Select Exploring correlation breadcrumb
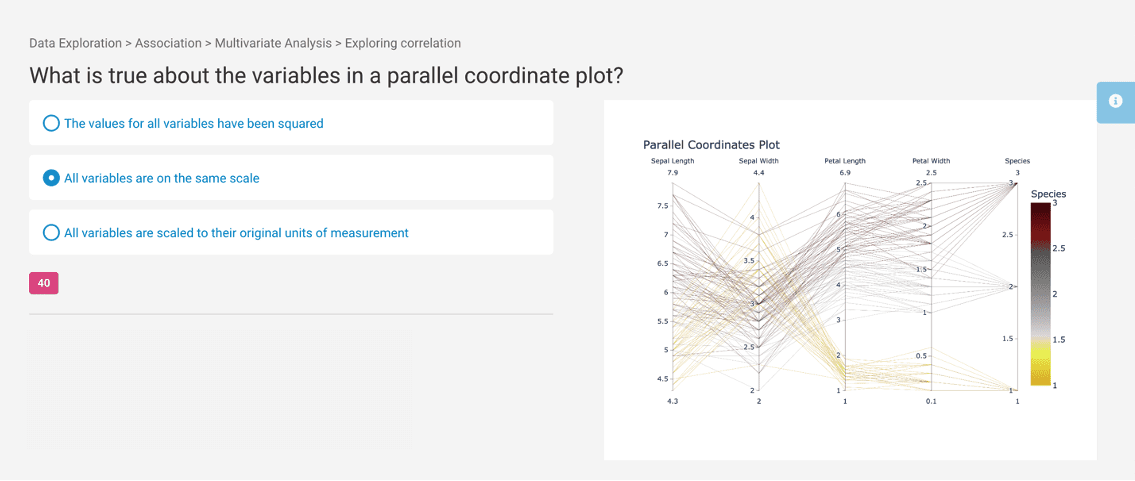 [402, 43]
